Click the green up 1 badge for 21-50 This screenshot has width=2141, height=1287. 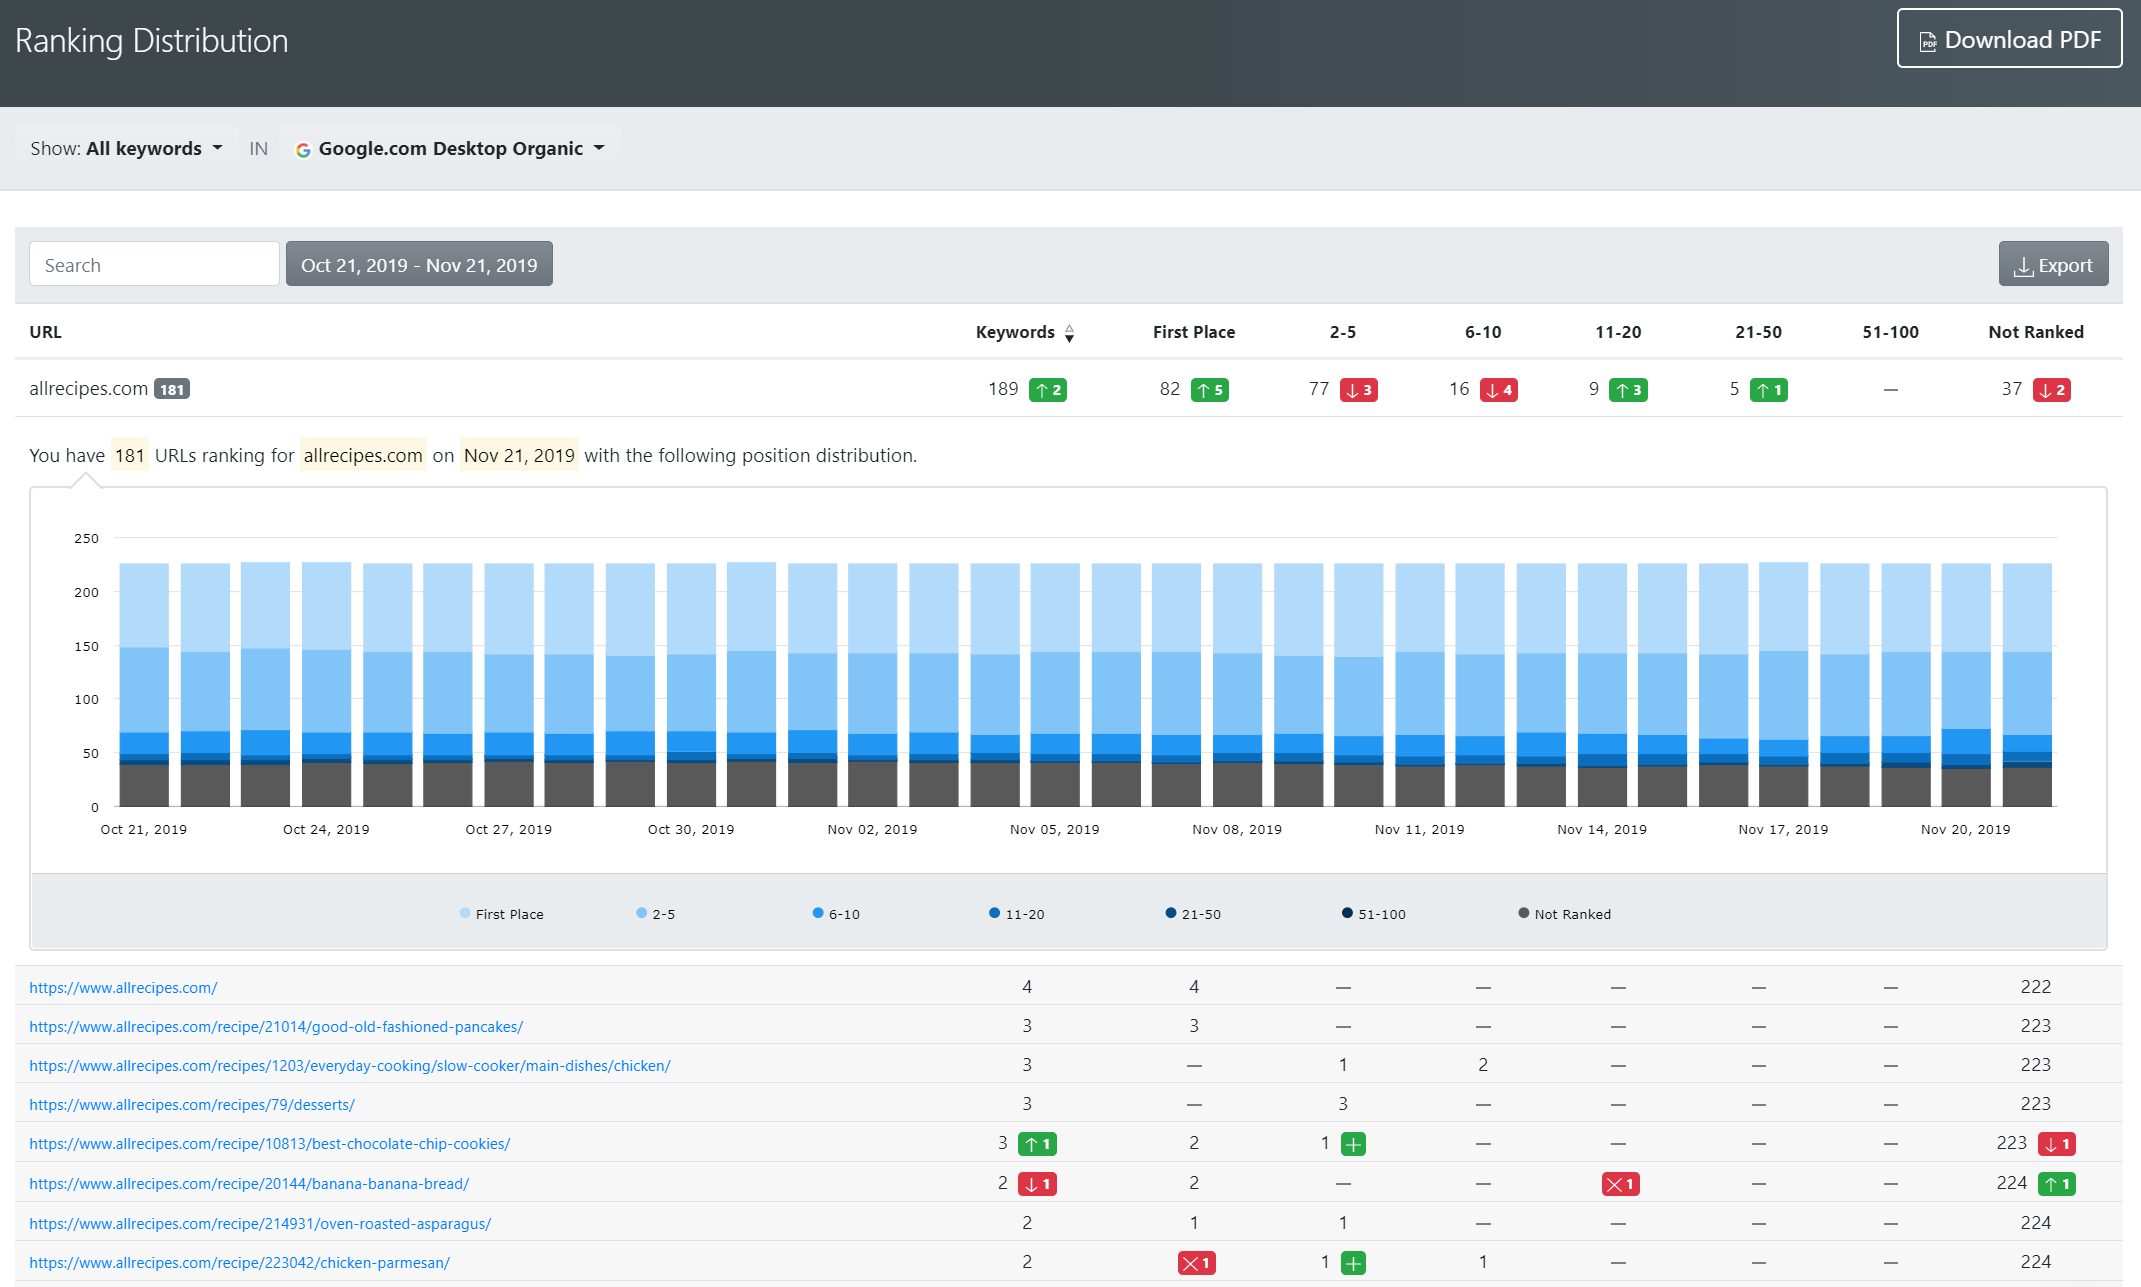1769,390
